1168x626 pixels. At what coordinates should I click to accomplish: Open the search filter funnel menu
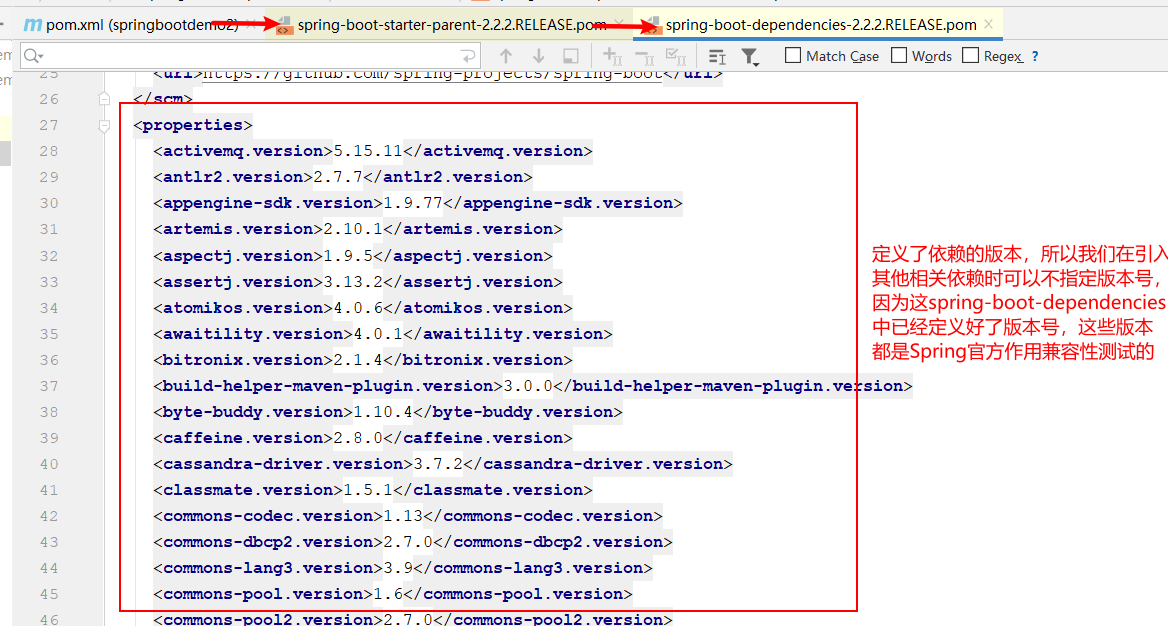[750, 57]
